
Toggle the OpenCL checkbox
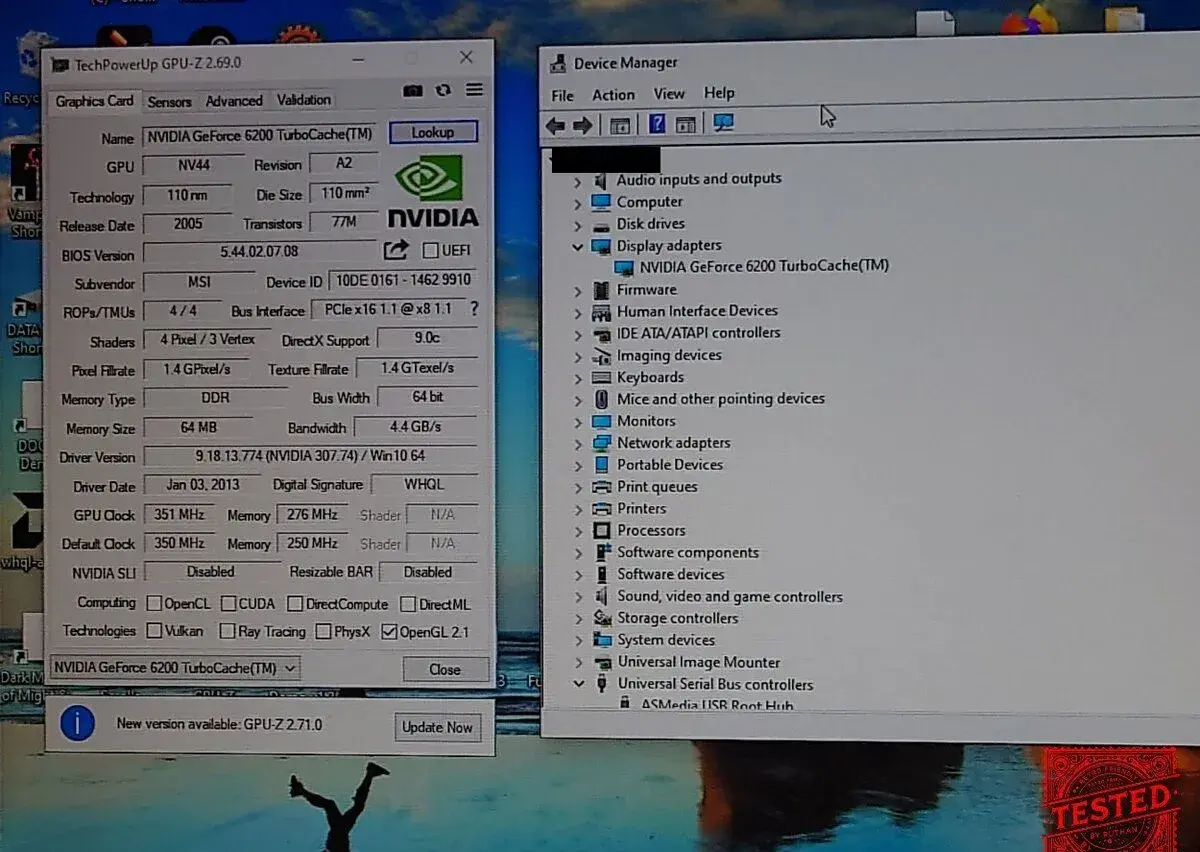click(x=154, y=604)
